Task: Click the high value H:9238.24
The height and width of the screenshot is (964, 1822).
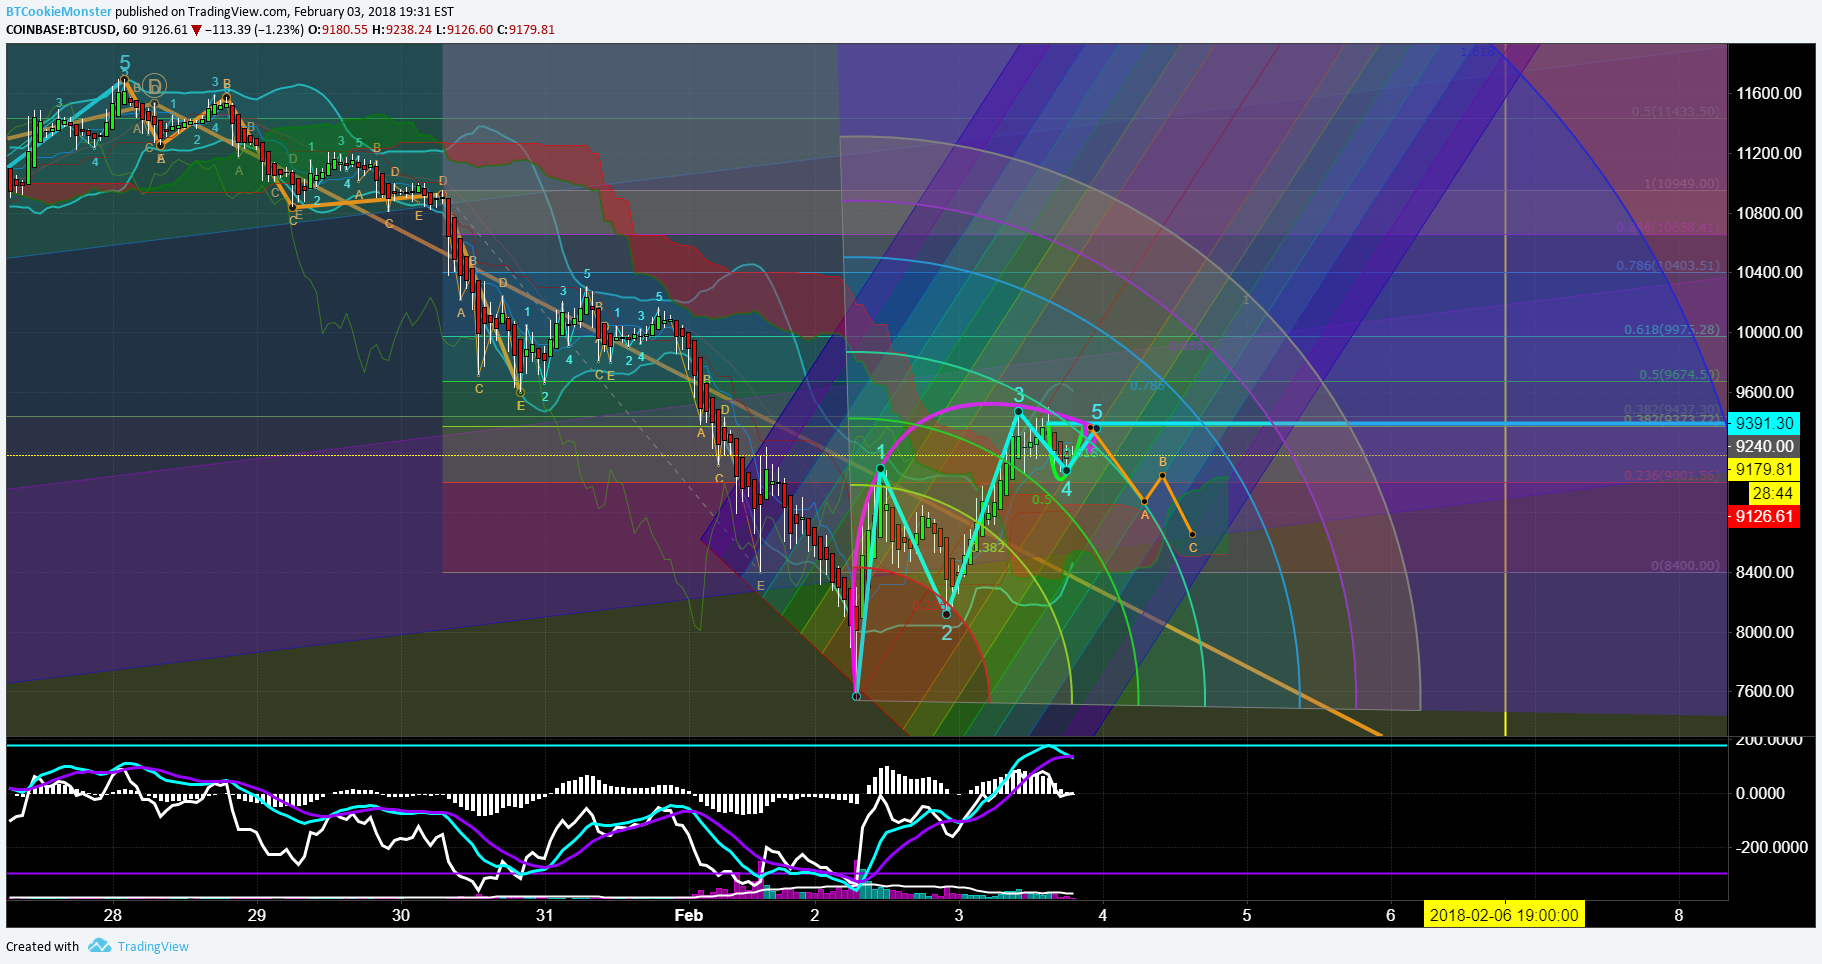Action: tap(402, 30)
